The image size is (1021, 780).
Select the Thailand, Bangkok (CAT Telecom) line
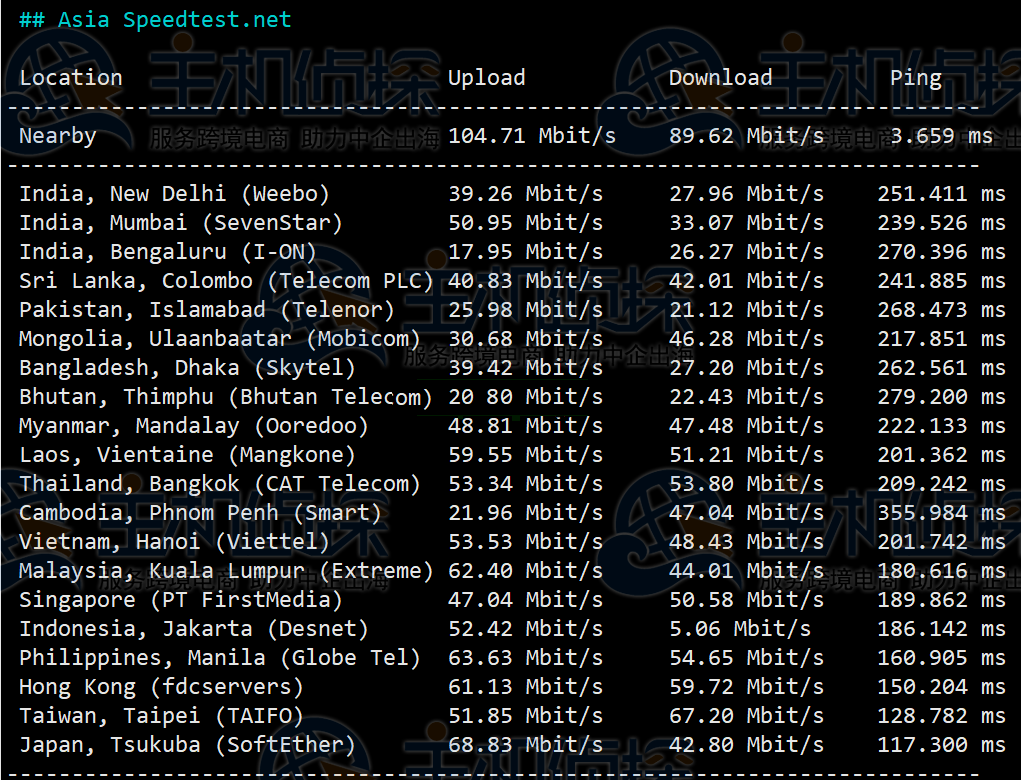(x=220, y=484)
